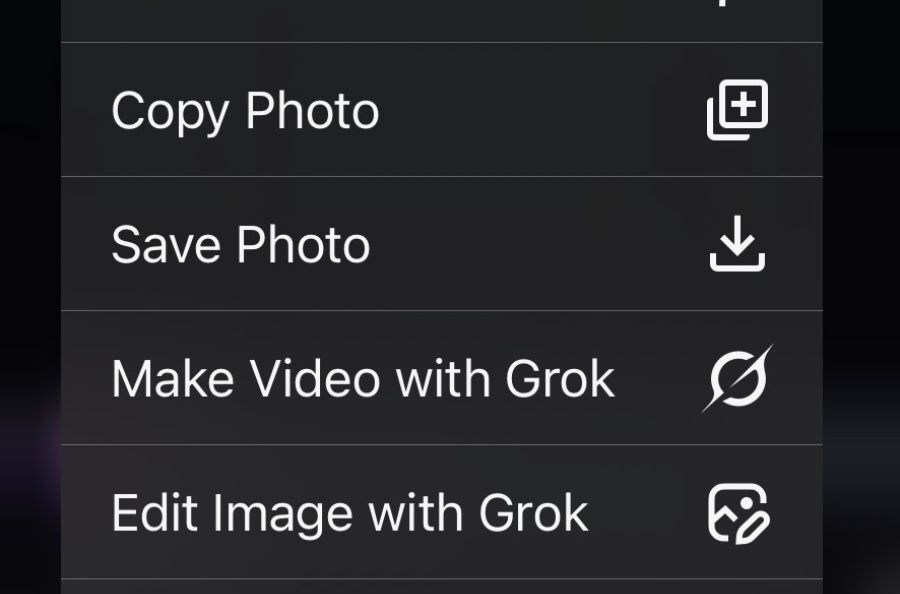Click the word "Image" in the Edit row
This screenshot has height=594, width=900.
pyautogui.click(x=285, y=513)
